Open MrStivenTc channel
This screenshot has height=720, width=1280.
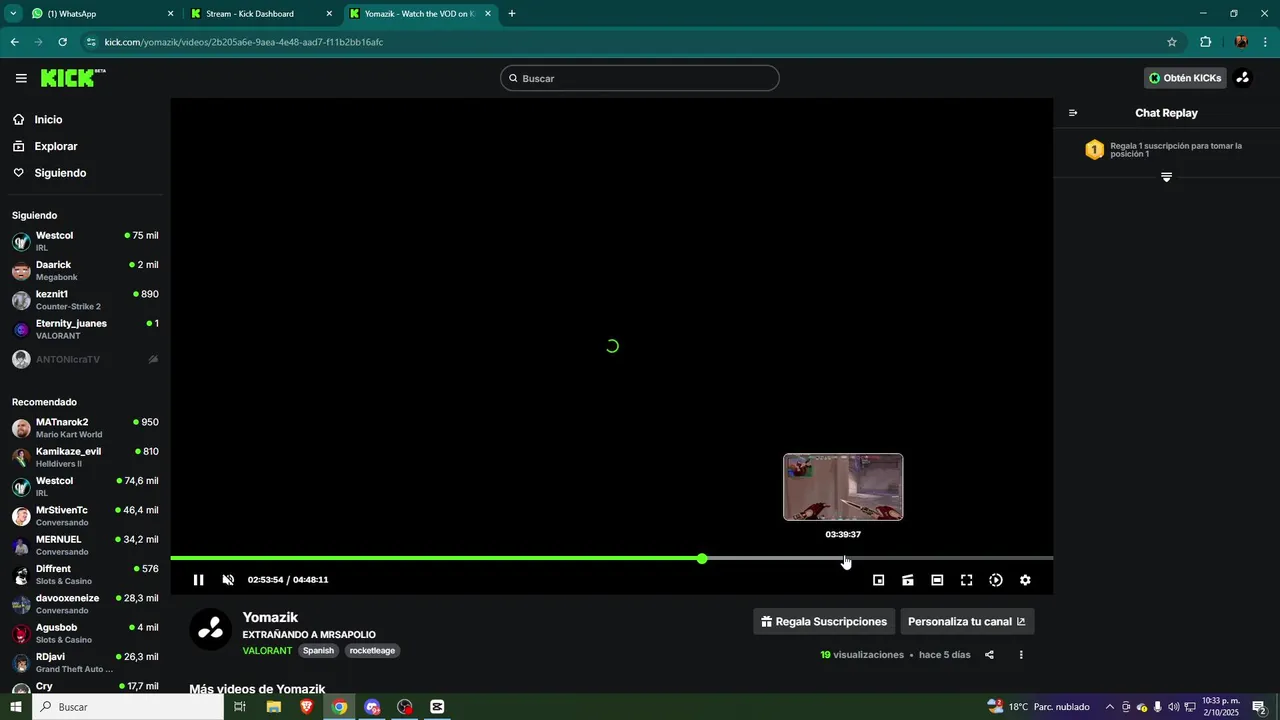point(85,516)
